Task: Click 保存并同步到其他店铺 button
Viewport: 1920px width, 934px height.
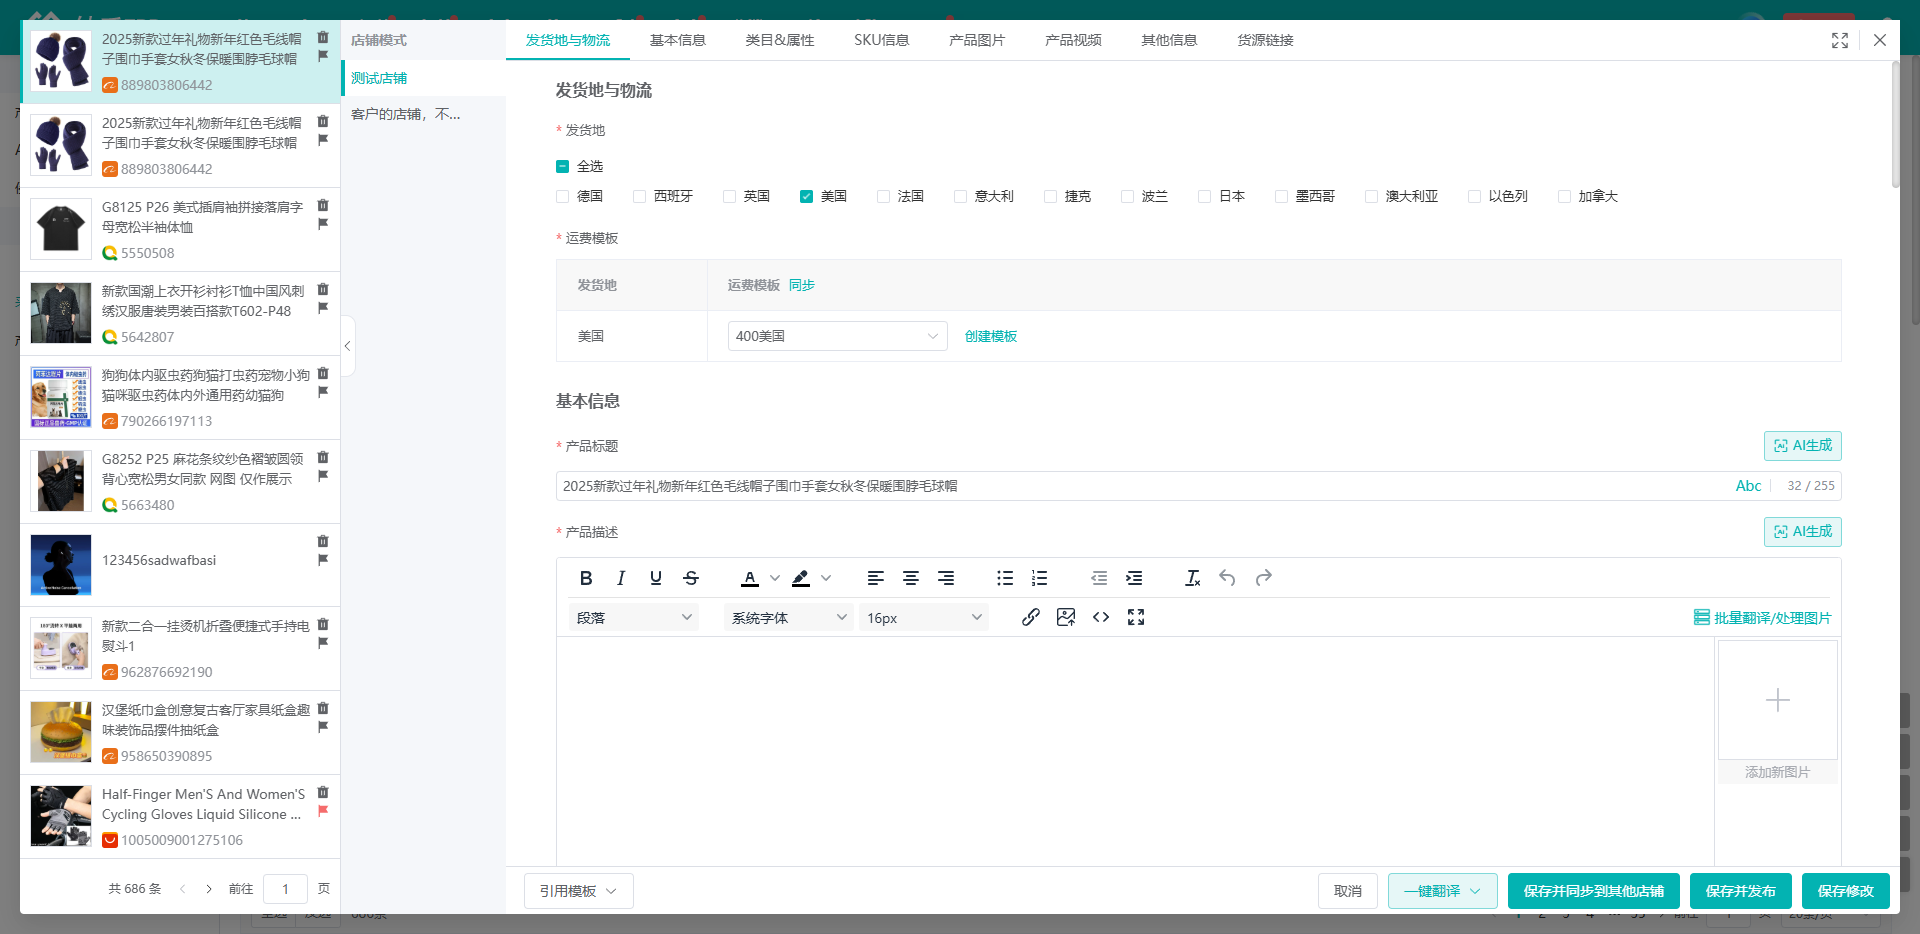Action: click(1594, 891)
